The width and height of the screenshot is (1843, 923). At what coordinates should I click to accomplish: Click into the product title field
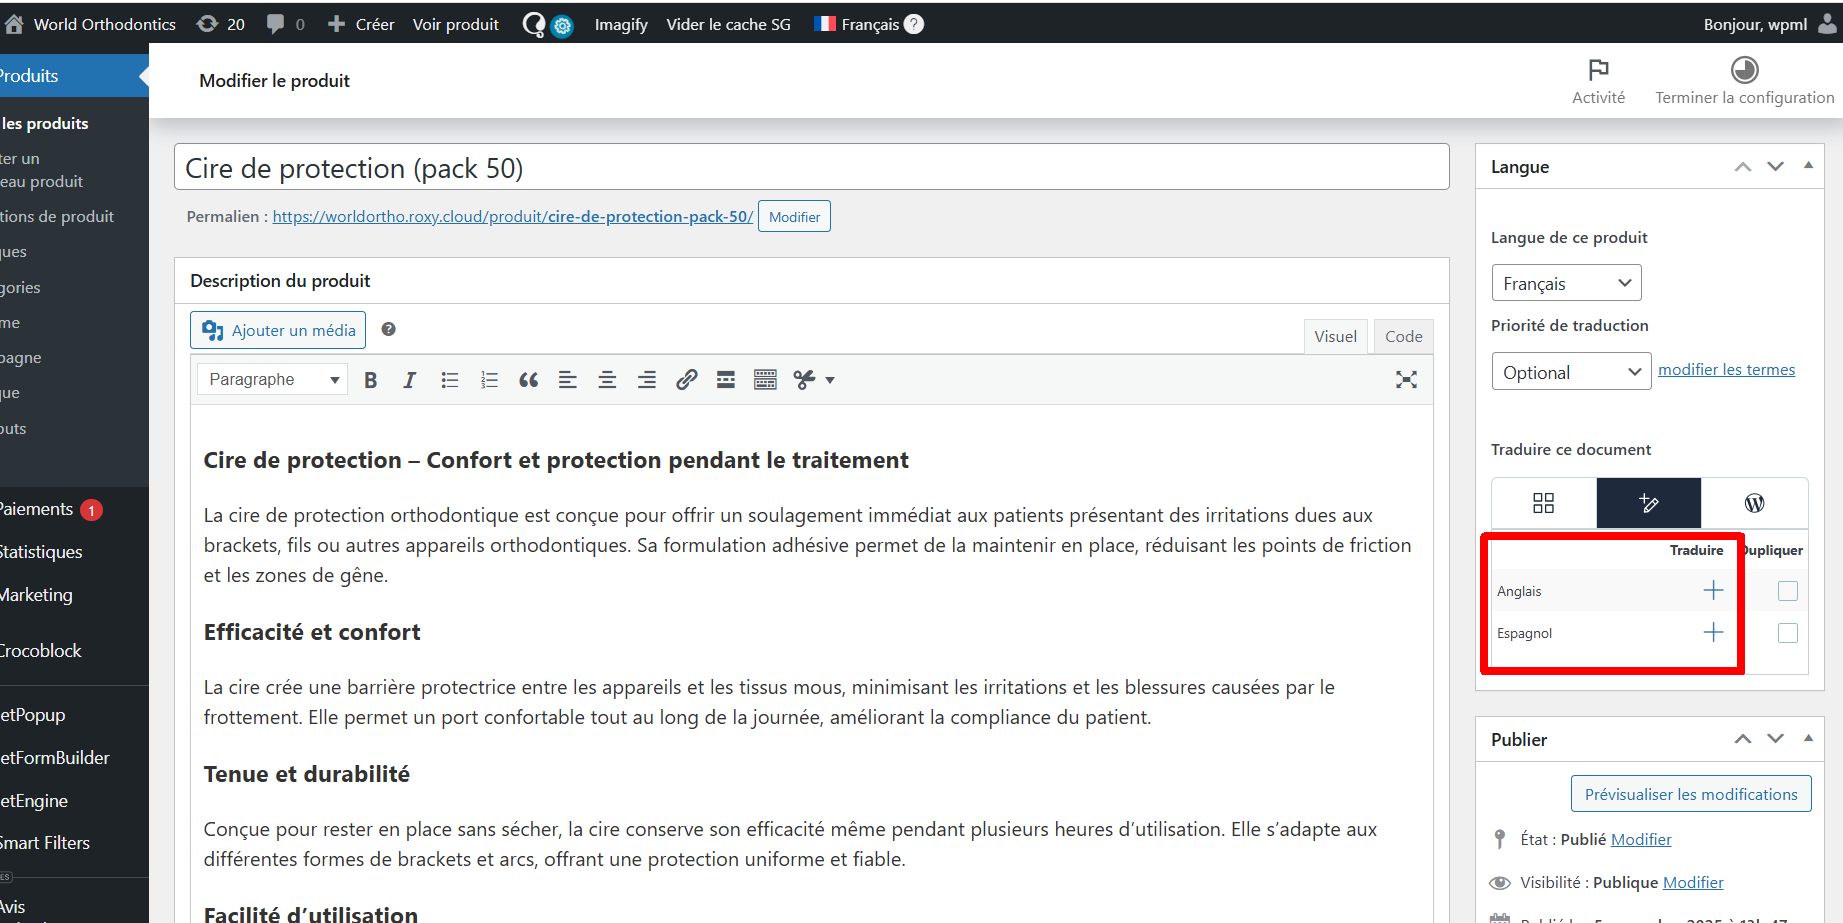coord(810,168)
